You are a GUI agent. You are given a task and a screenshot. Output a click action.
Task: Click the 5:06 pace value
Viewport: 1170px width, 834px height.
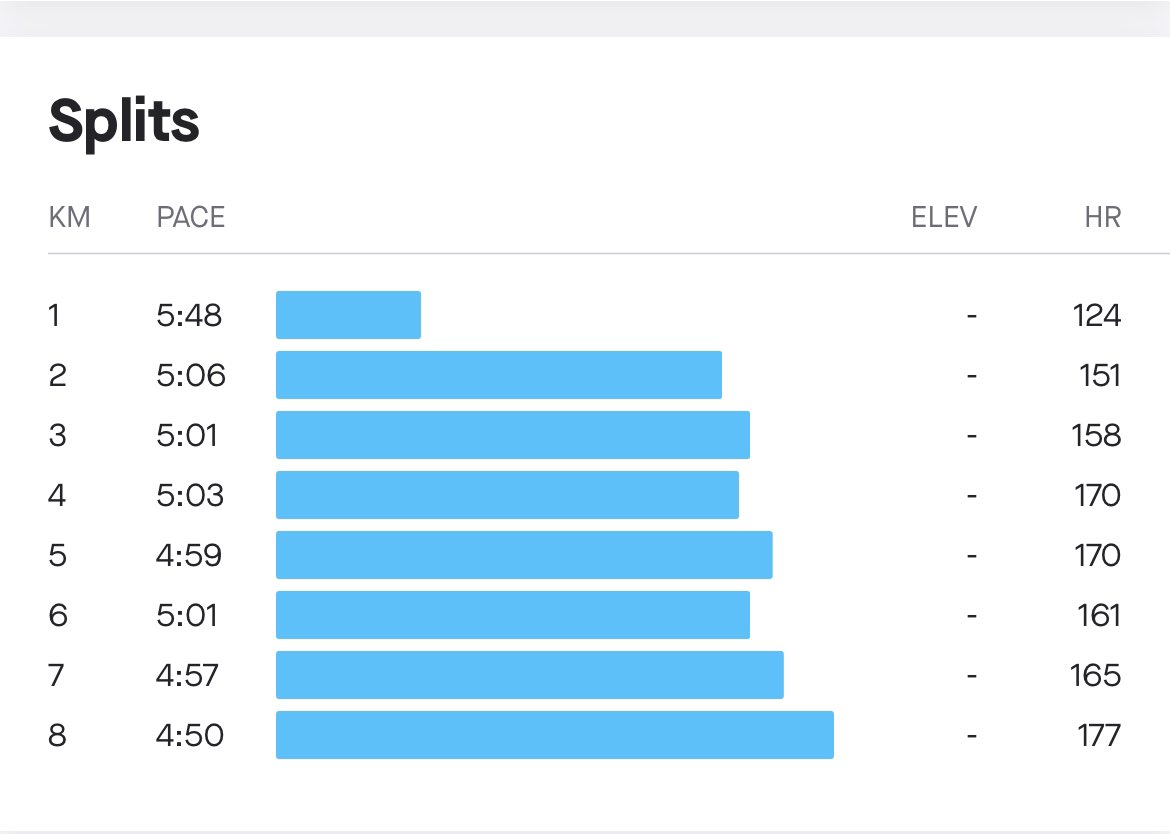(191, 376)
